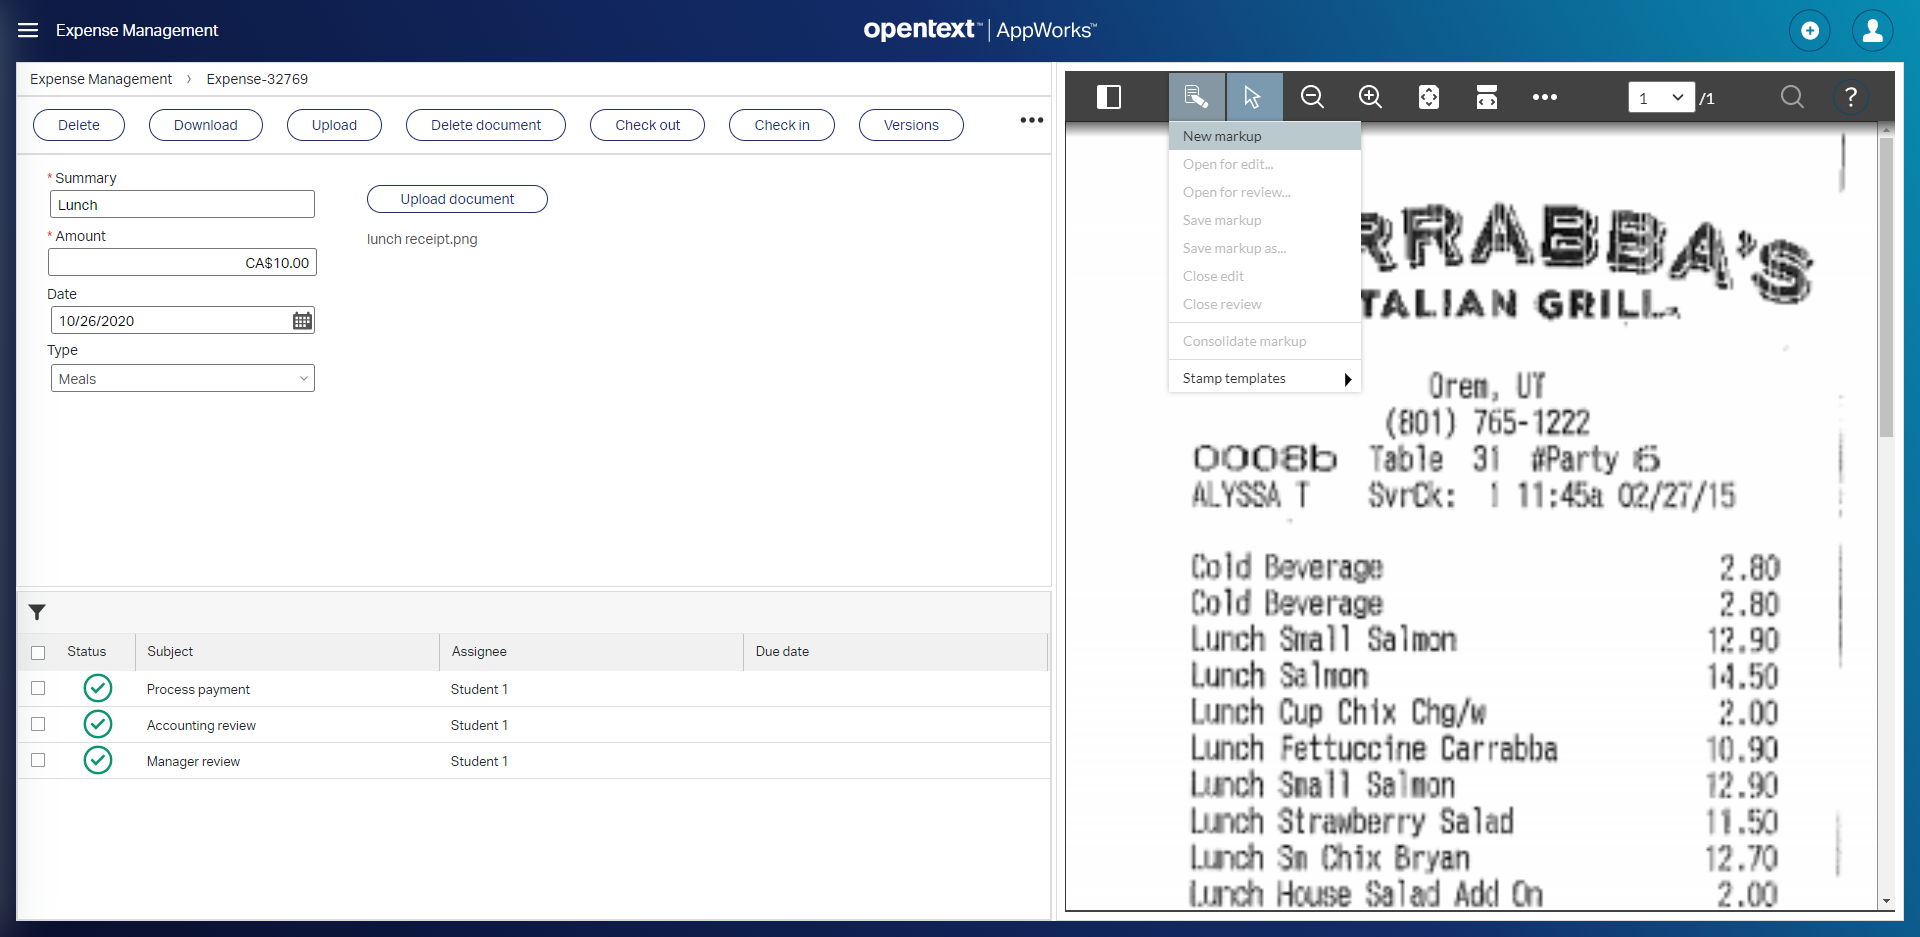Click the Process payment completed status icon
This screenshot has width=1920, height=937.
point(98,688)
